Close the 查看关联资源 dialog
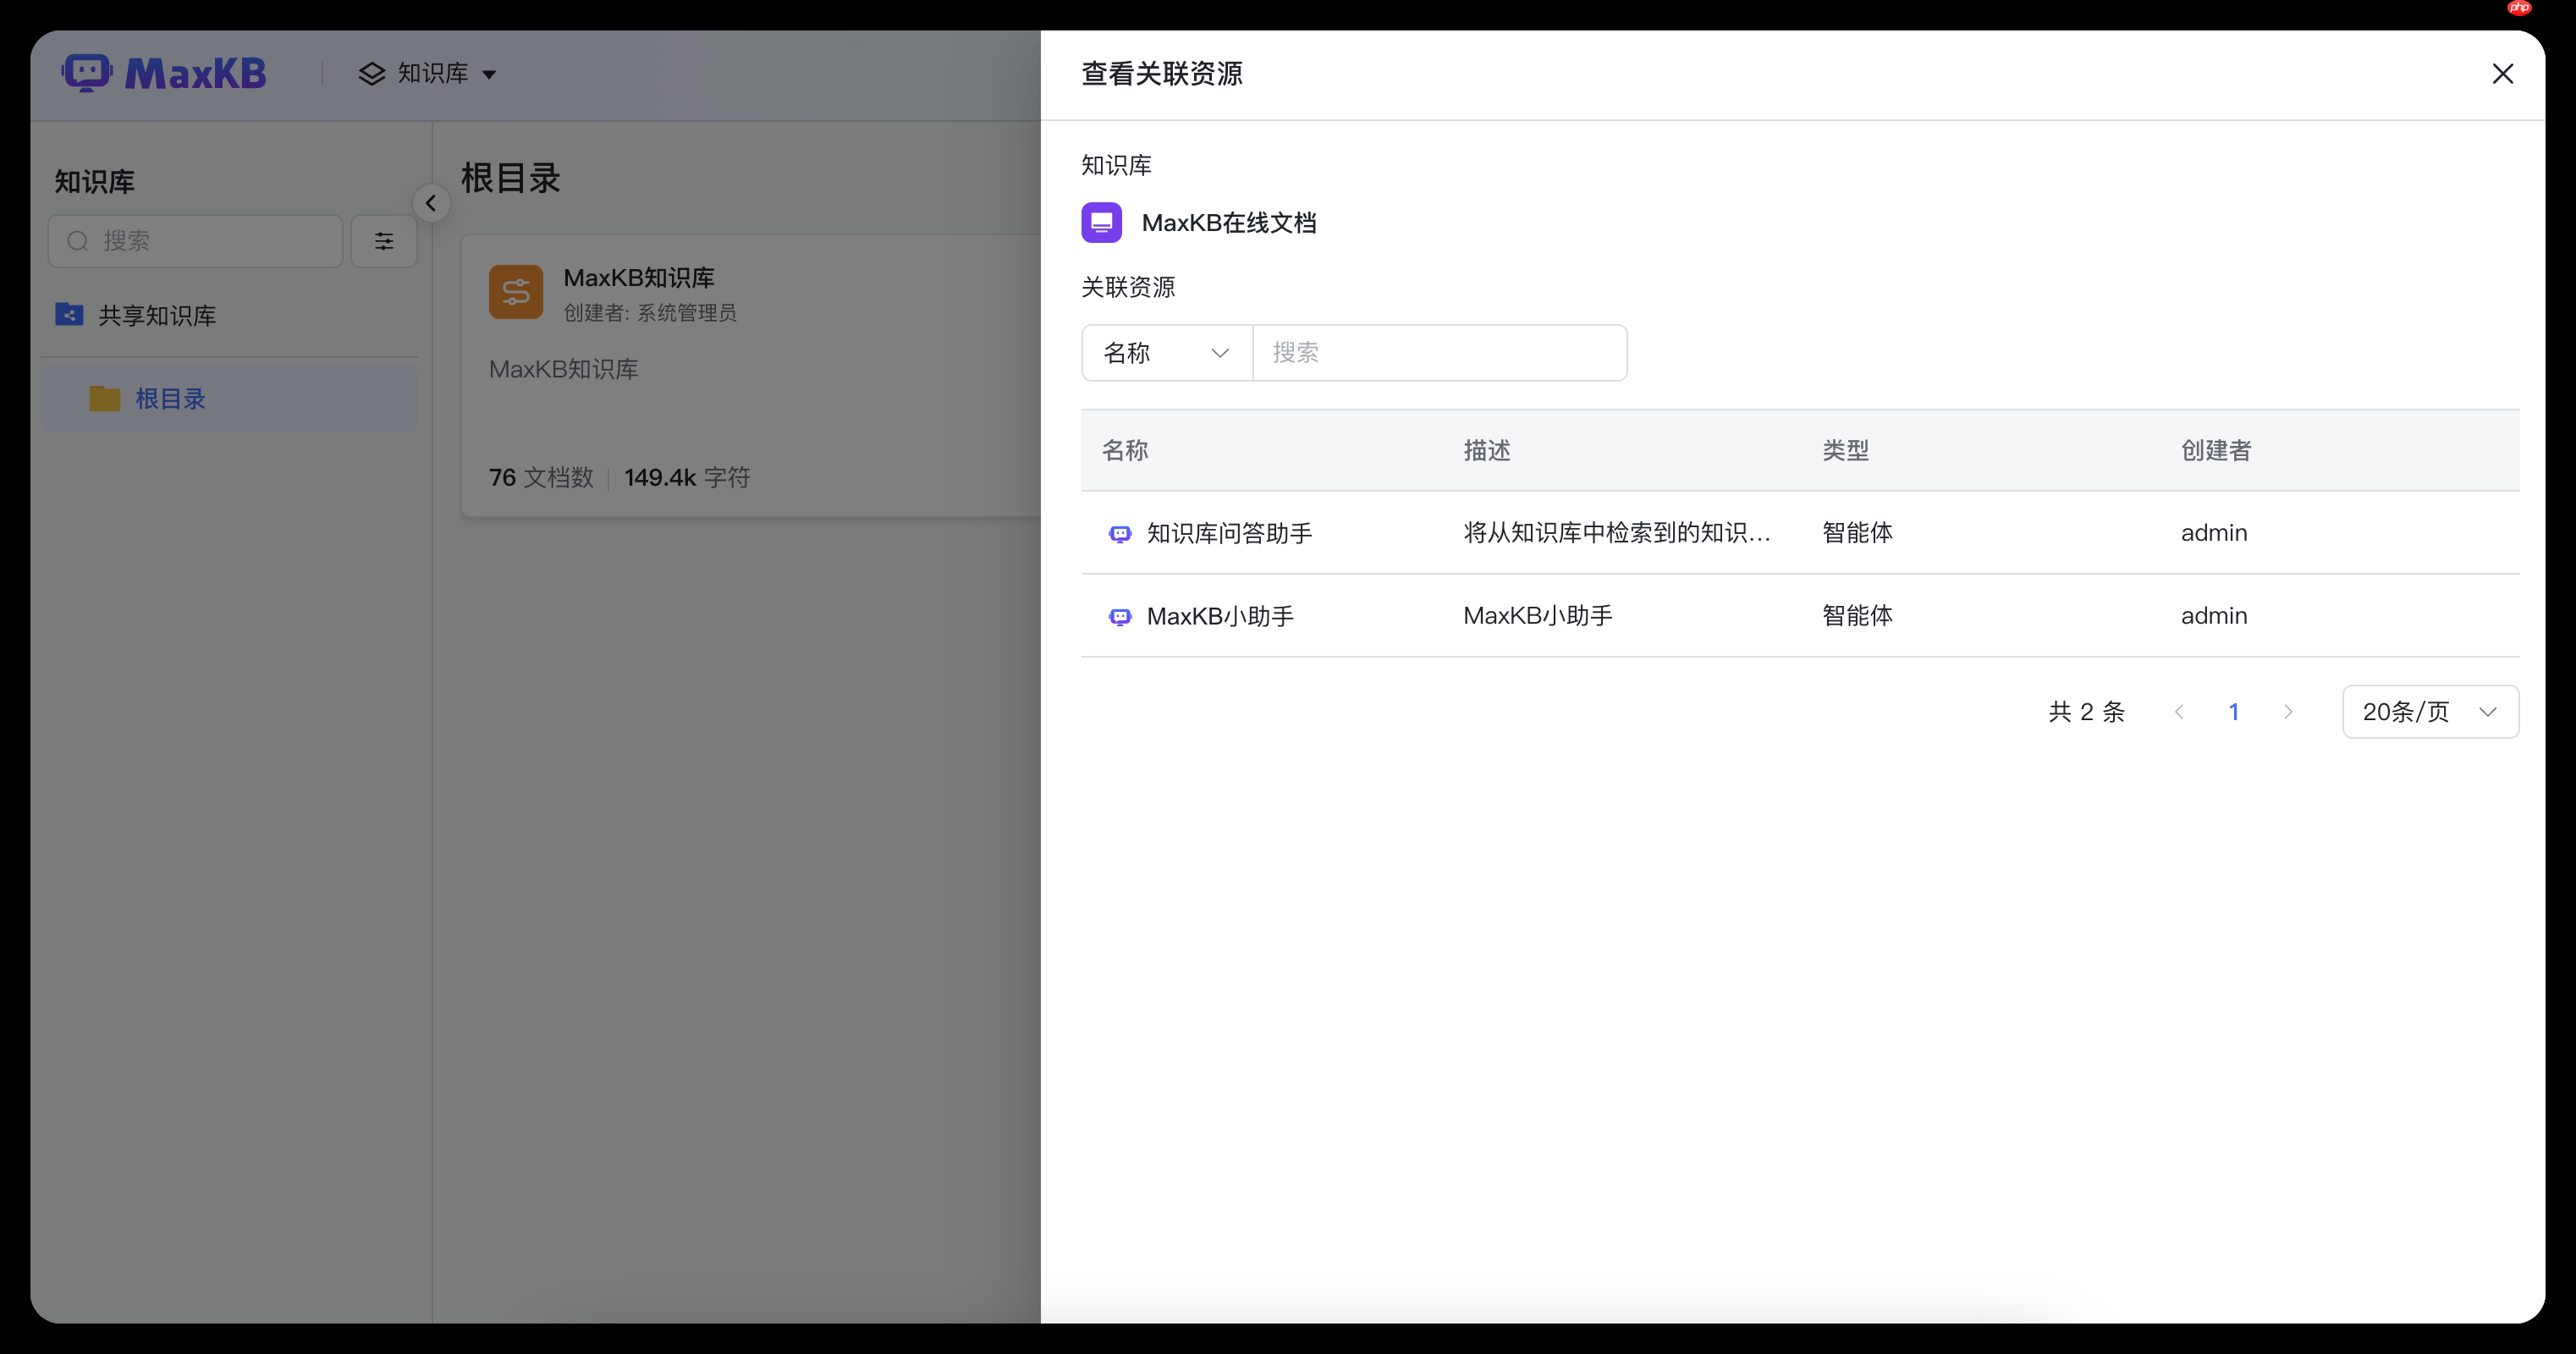This screenshot has width=2576, height=1354. point(2502,73)
